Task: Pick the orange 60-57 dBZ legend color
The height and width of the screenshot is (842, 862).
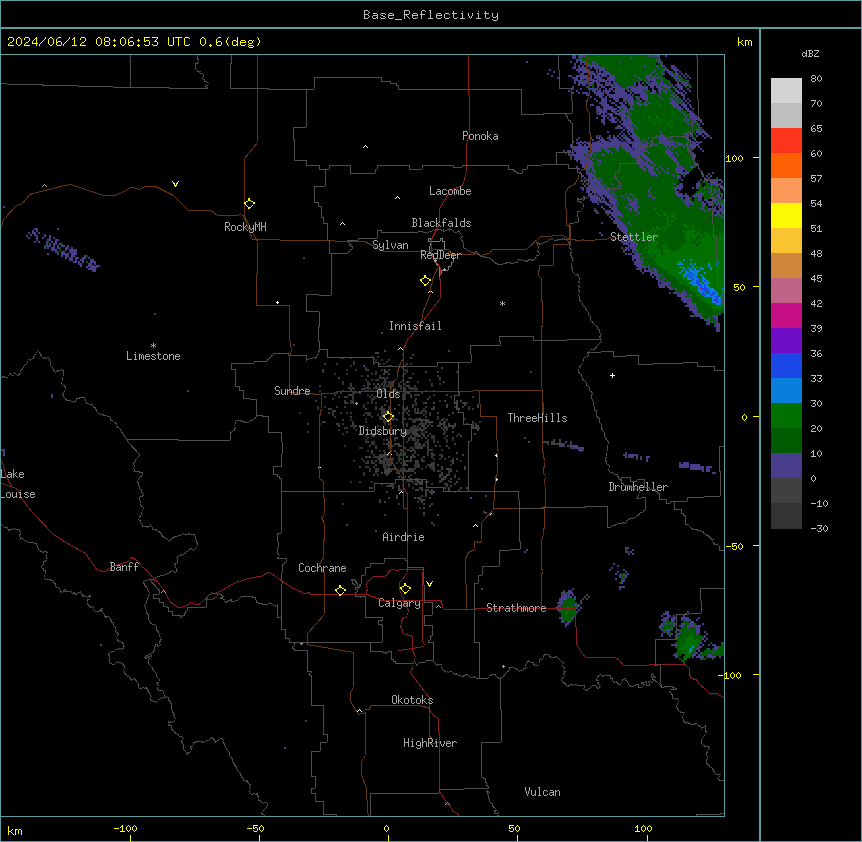Action: pyautogui.click(x=786, y=165)
